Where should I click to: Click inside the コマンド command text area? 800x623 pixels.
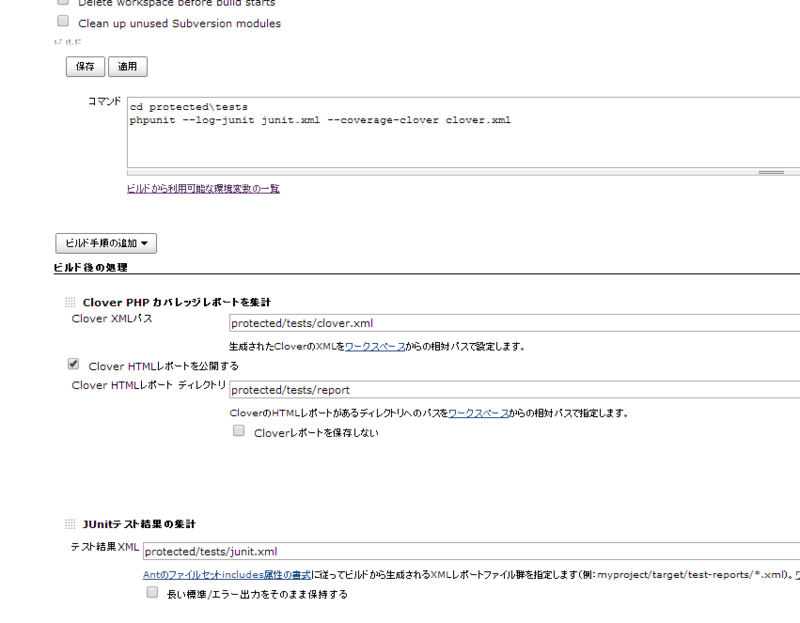(463, 132)
